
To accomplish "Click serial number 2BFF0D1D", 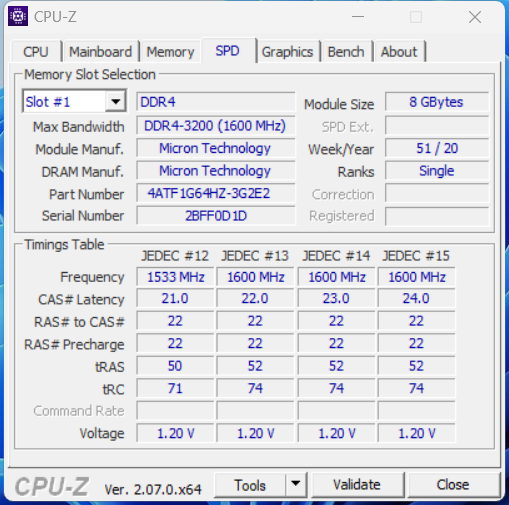I will (216, 216).
